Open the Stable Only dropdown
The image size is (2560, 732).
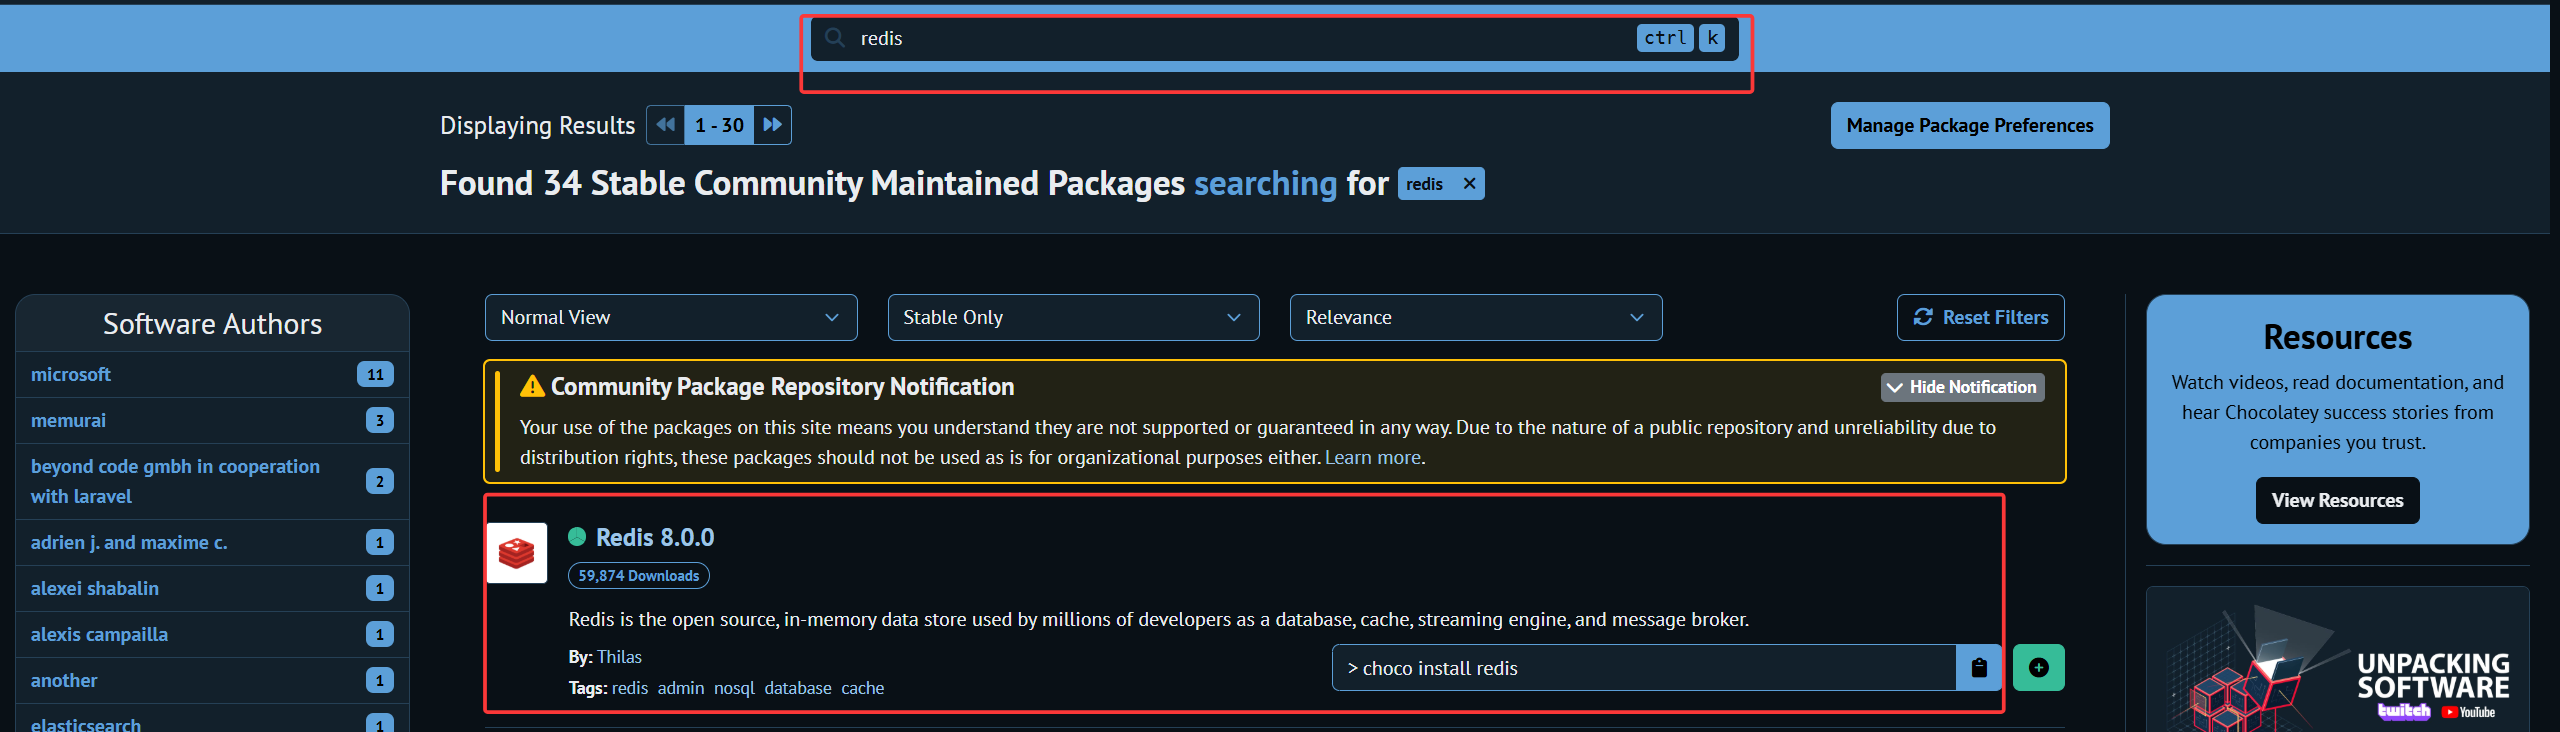[1073, 318]
